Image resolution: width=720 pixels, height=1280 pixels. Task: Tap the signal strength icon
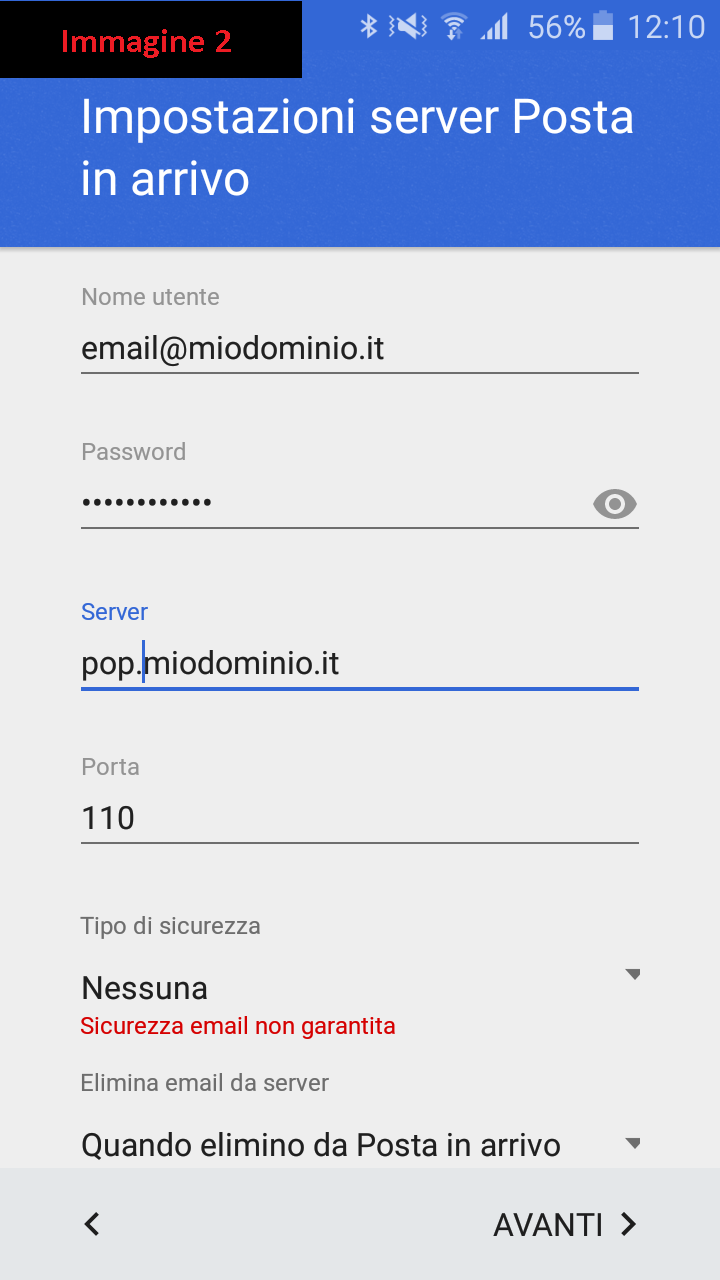(494, 27)
